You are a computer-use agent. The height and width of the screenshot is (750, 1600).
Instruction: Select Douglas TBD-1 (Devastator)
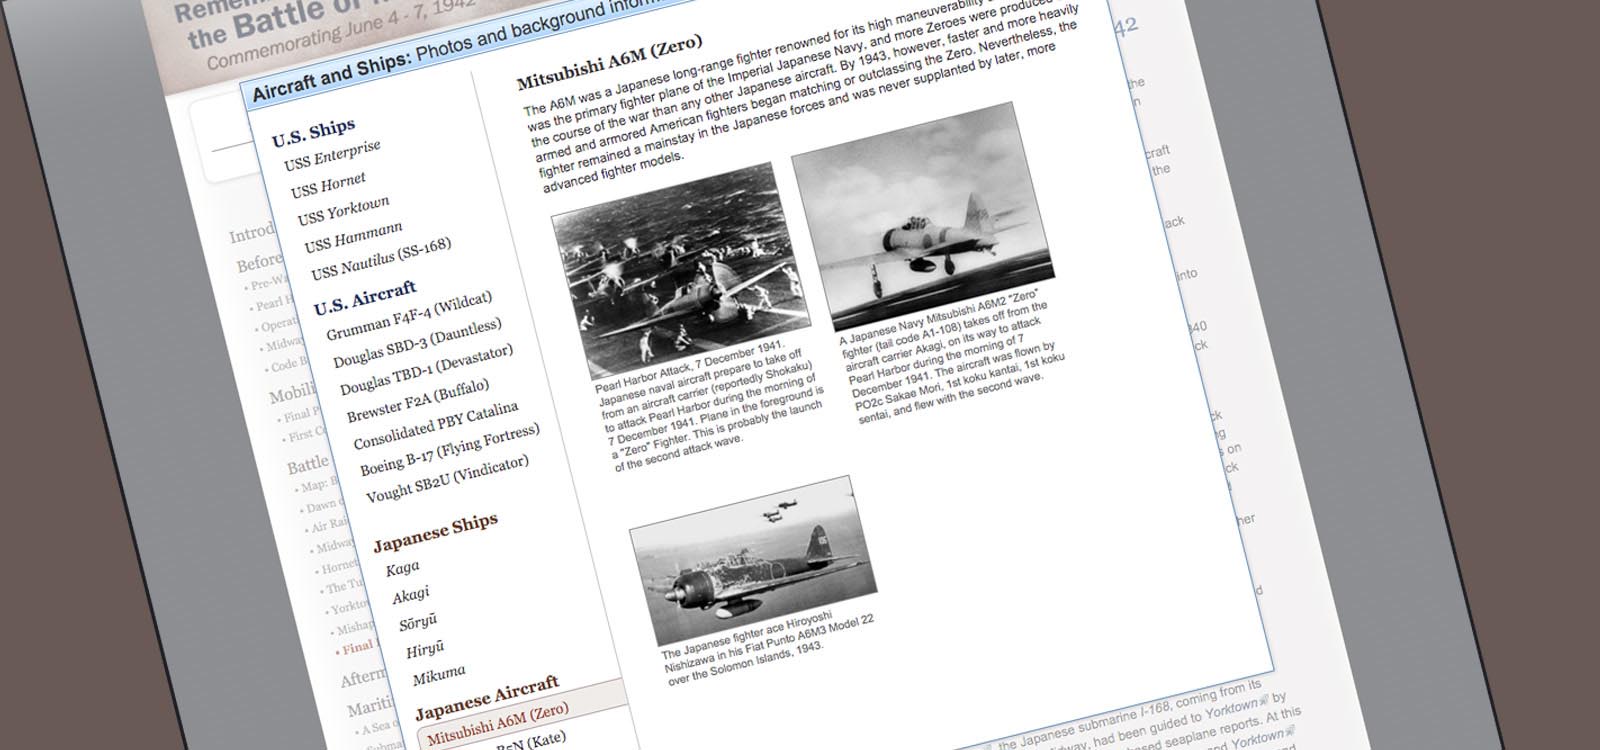(x=426, y=370)
